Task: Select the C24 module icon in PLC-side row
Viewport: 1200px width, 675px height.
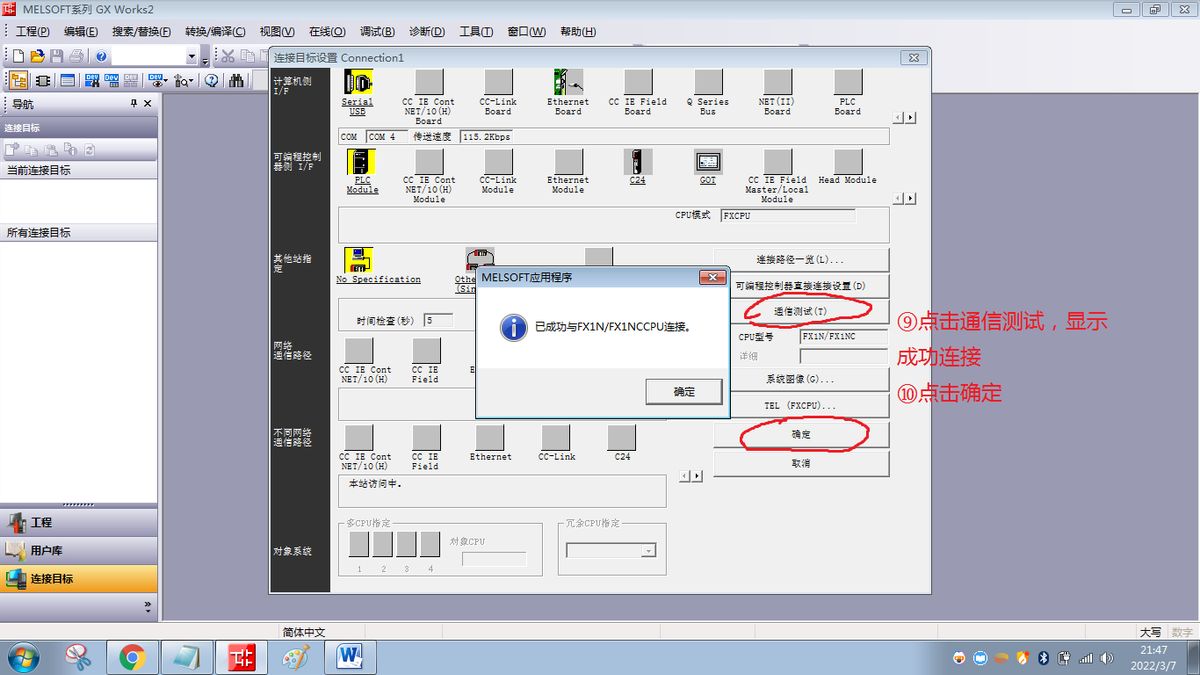Action: click(x=637, y=162)
